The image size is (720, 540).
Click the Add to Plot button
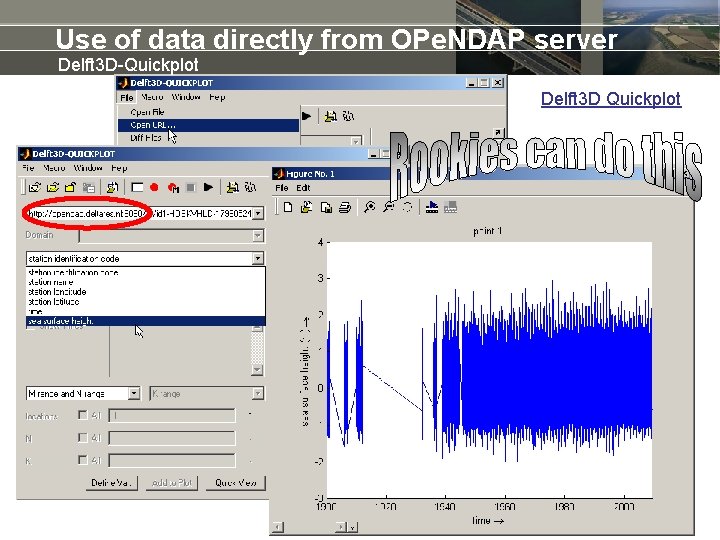pos(172,483)
